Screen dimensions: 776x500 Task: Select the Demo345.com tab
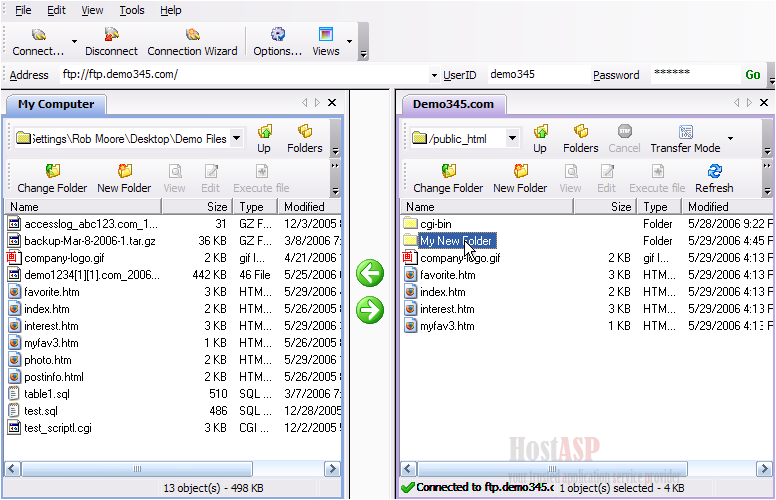coord(453,104)
